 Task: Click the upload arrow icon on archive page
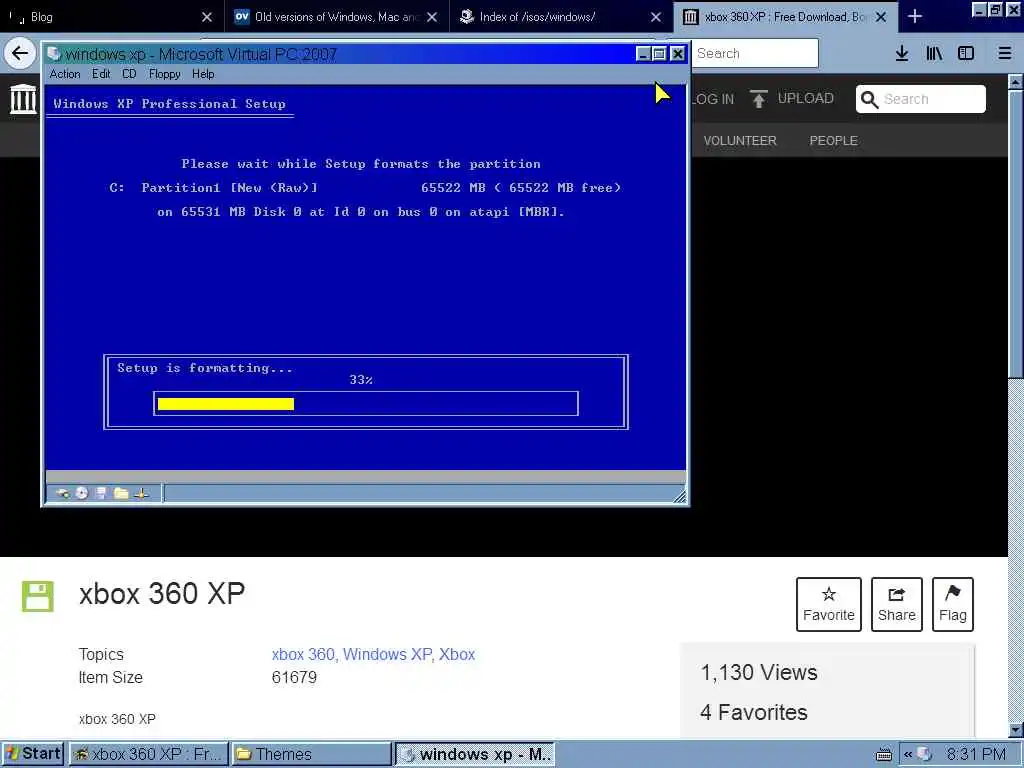click(x=759, y=99)
